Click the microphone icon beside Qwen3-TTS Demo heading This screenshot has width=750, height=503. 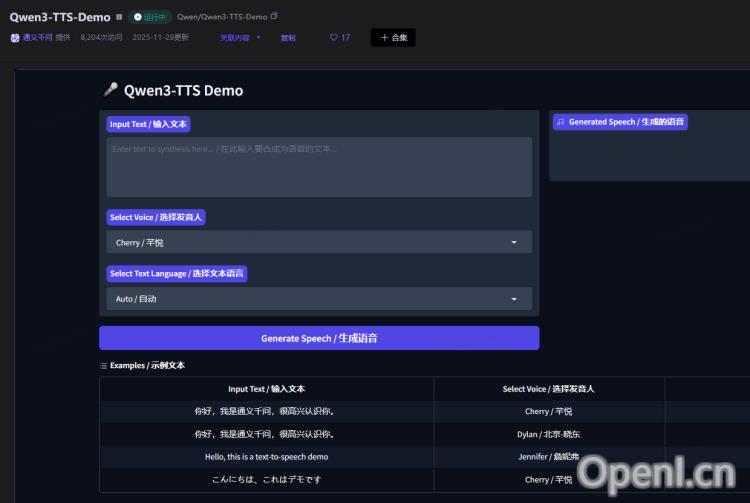pos(111,90)
